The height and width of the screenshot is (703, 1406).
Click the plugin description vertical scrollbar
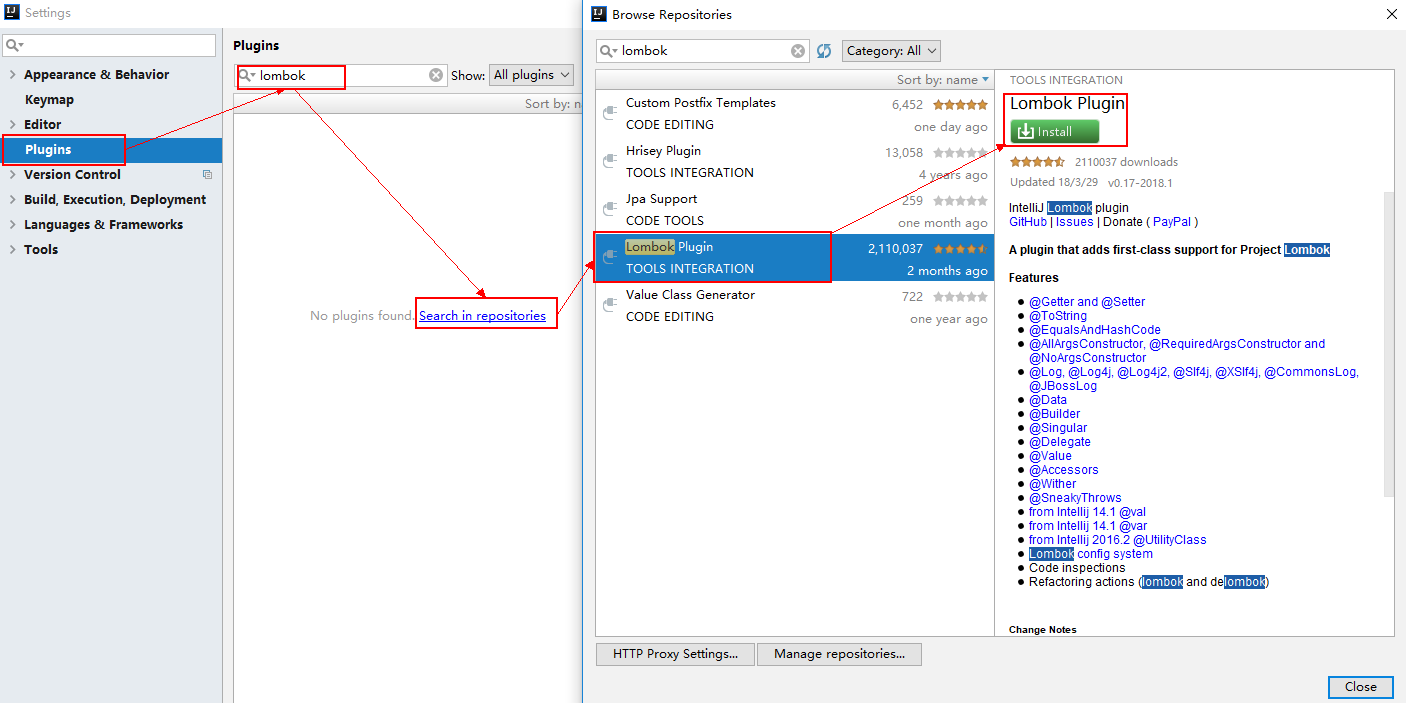[1388, 343]
